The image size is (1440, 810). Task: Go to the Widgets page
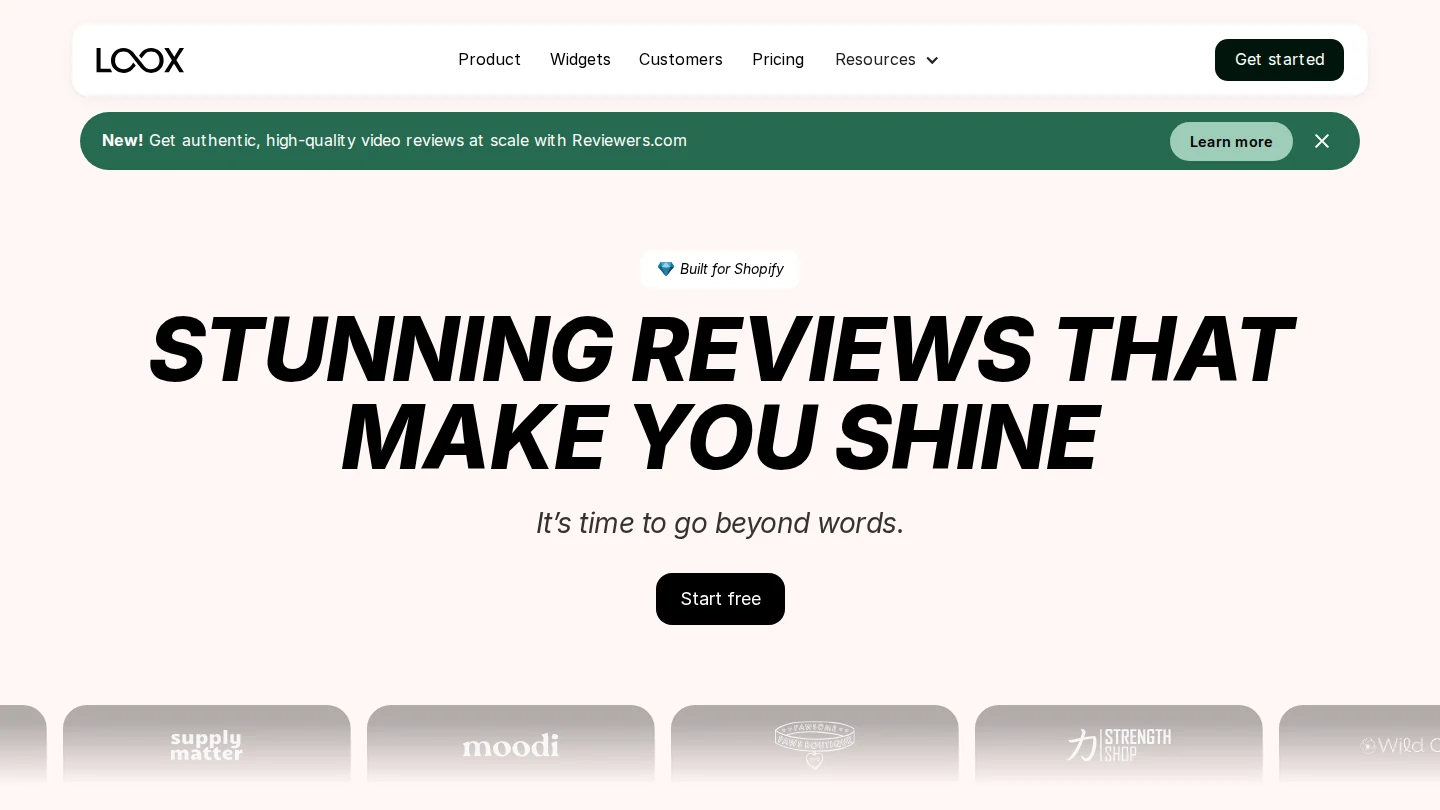coord(580,60)
